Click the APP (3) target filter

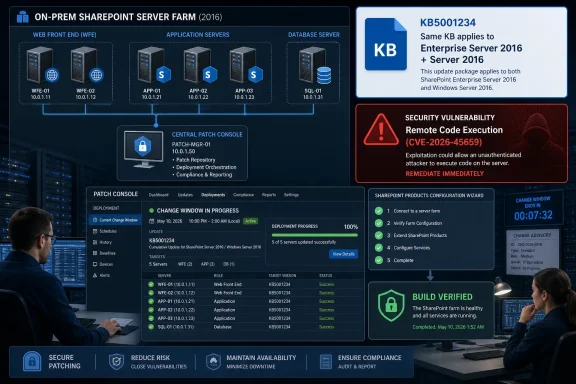tap(208, 264)
